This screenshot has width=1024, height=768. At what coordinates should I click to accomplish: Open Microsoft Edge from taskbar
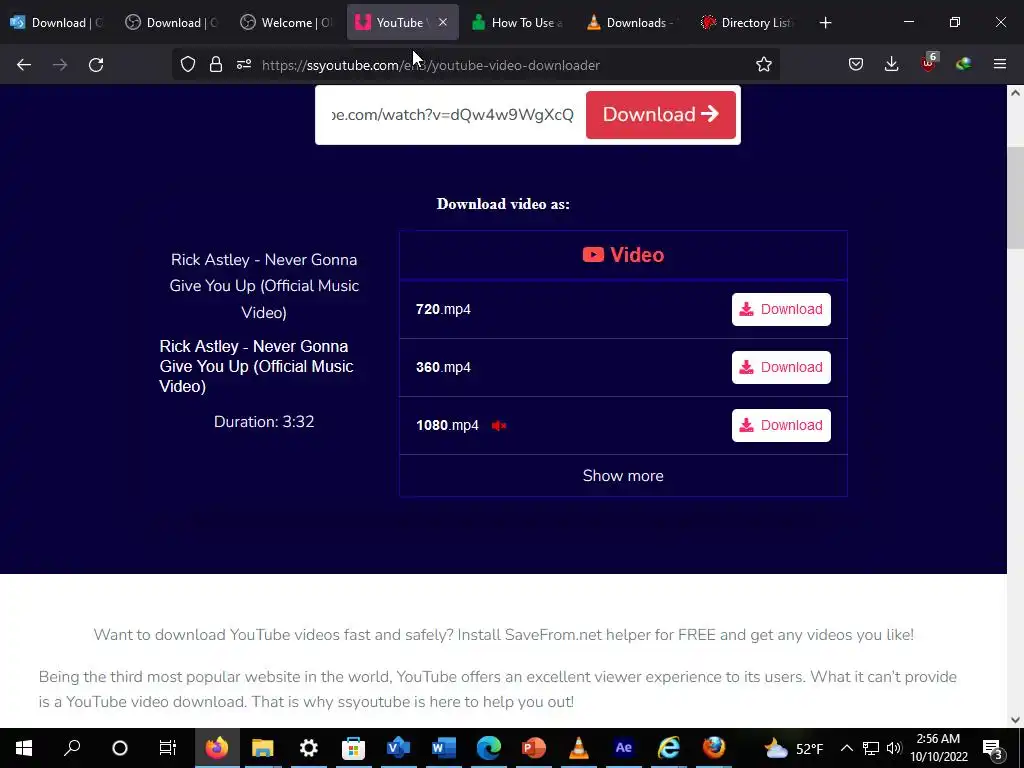tap(488, 748)
